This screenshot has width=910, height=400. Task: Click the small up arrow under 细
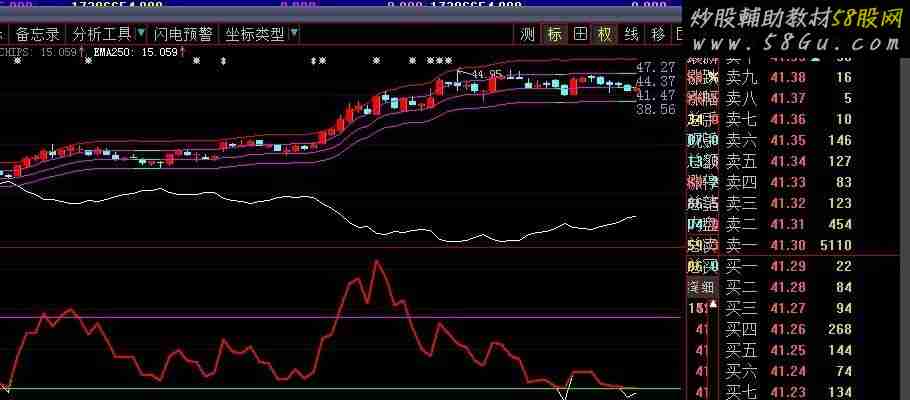pos(713,304)
